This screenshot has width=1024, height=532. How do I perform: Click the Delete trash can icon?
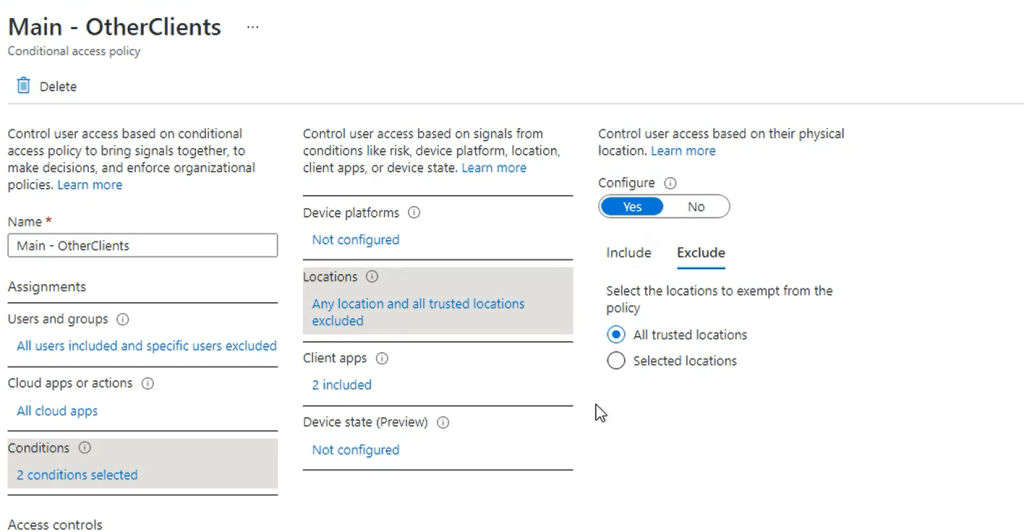click(x=23, y=86)
